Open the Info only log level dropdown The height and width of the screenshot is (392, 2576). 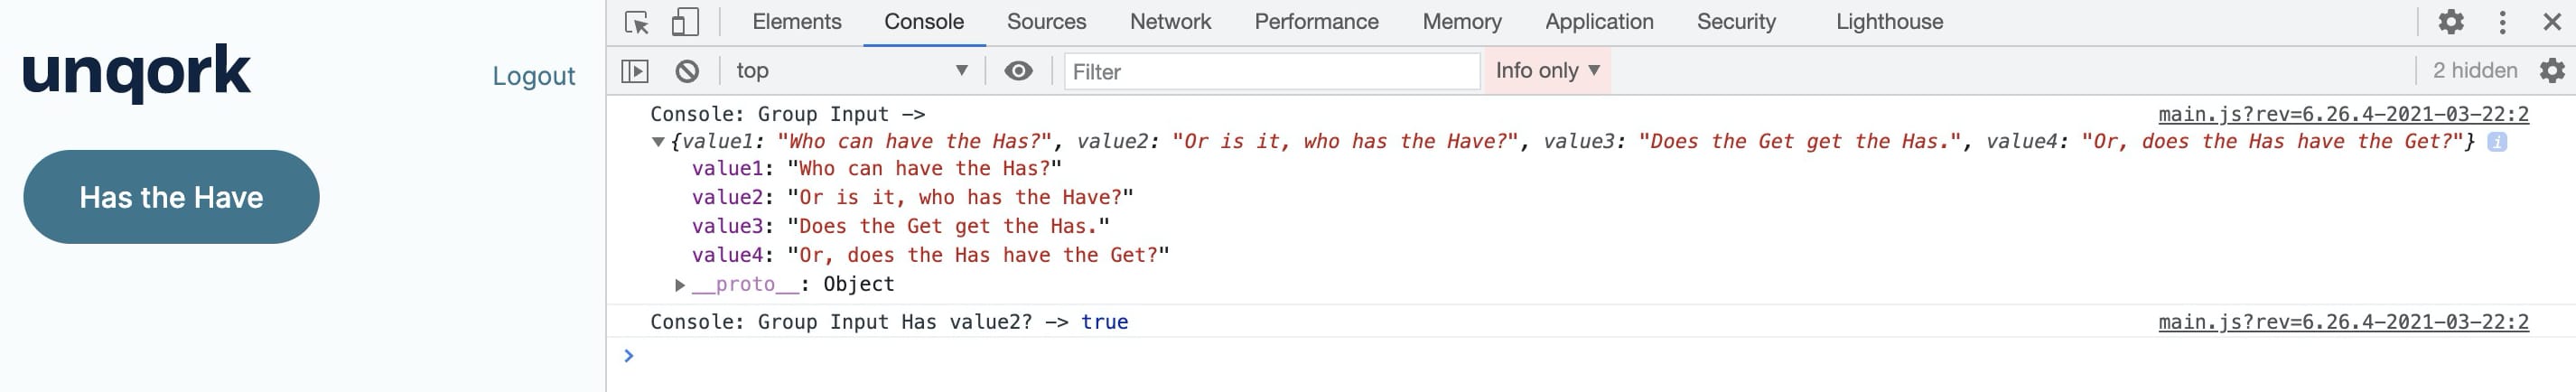[1547, 70]
